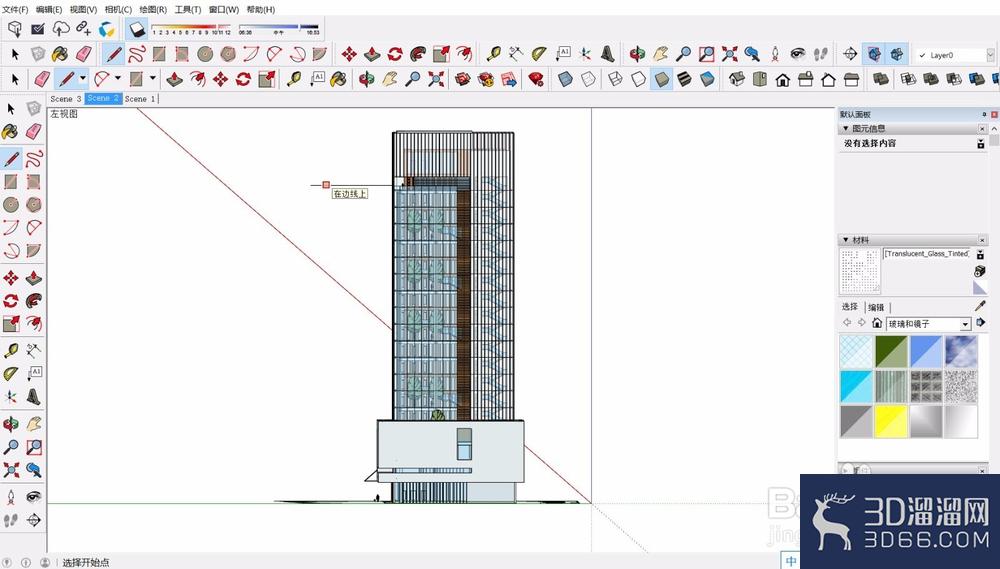The width and height of the screenshot is (1000, 569).
Task: Switch to the 编辑 tab in materials
Action: (x=876, y=307)
